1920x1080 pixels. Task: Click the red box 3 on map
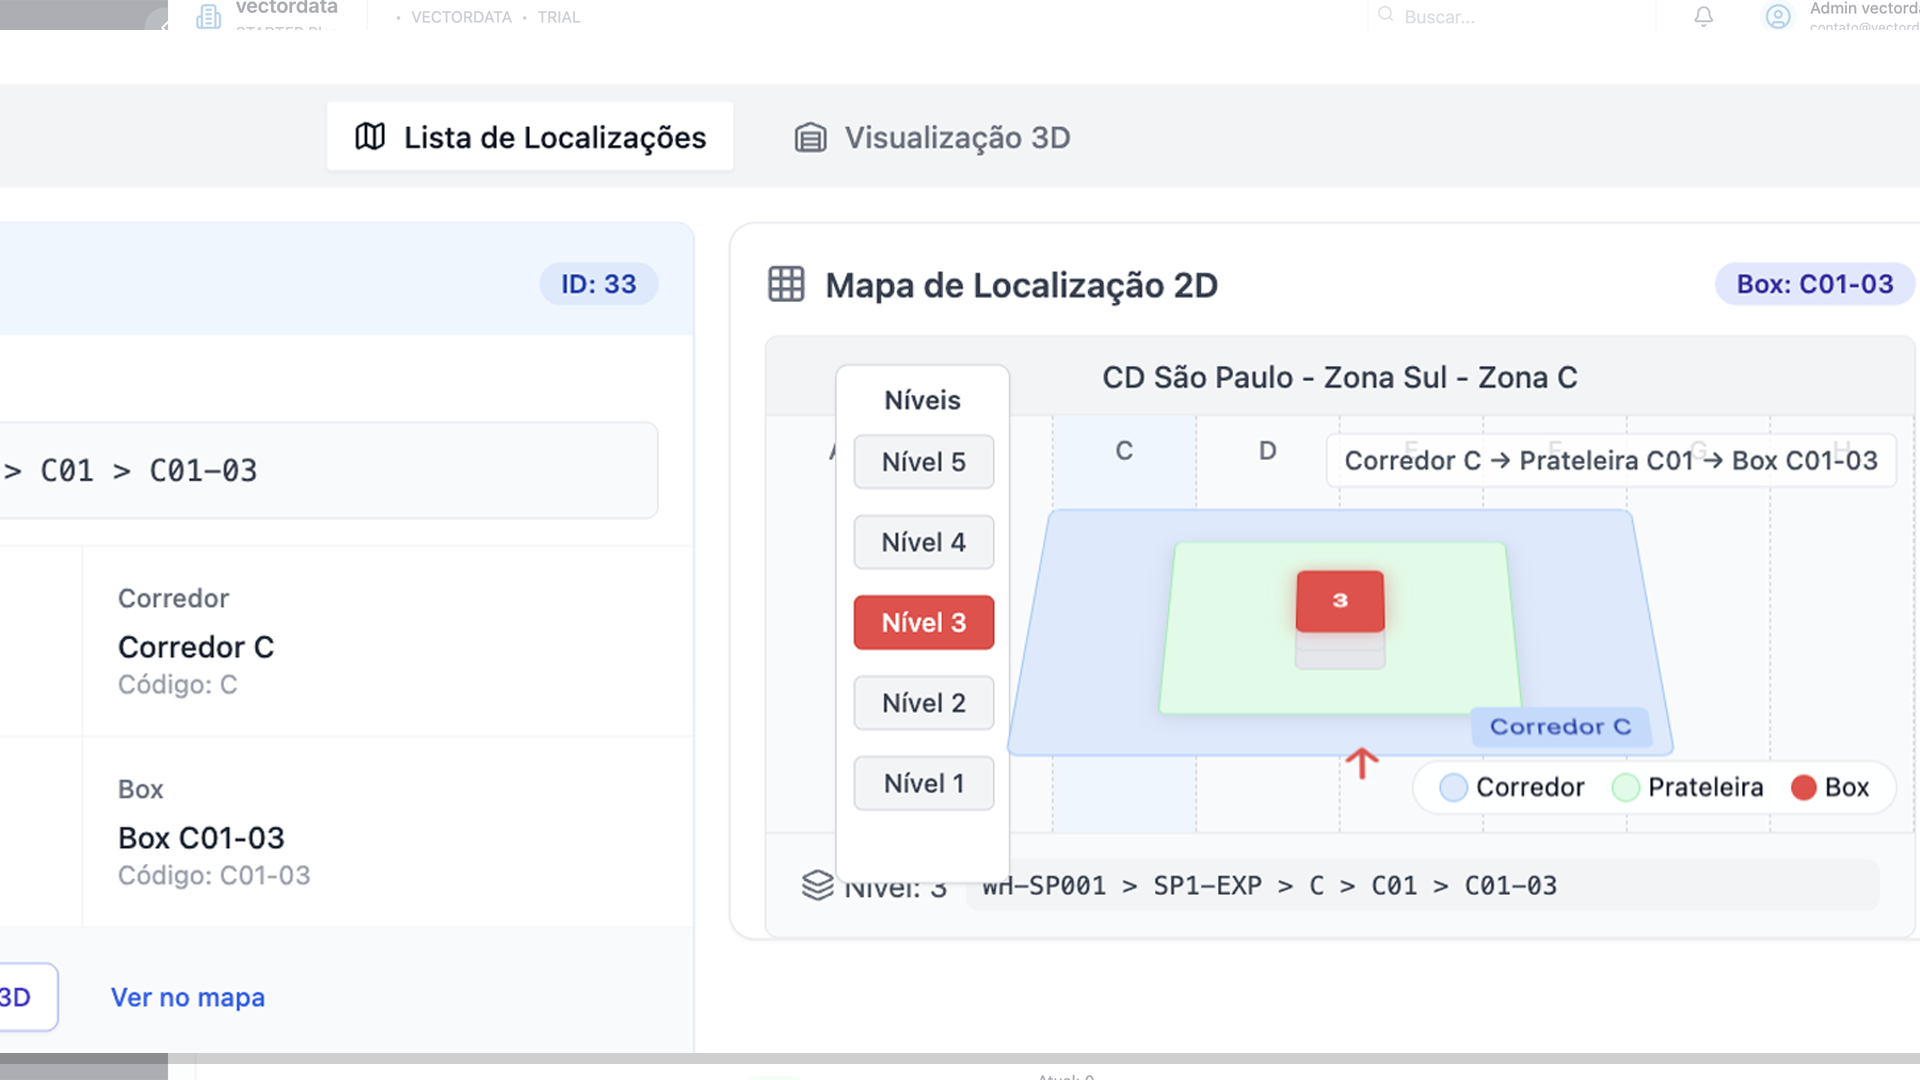pyautogui.click(x=1340, y=601)
